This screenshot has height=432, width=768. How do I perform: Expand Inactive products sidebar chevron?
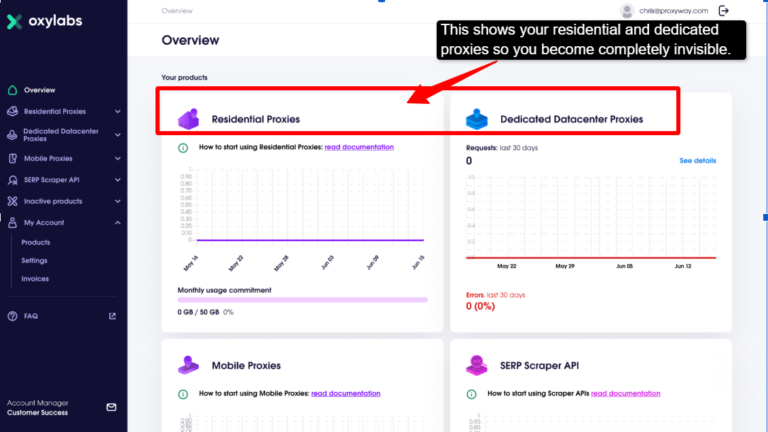coord(118,201)
